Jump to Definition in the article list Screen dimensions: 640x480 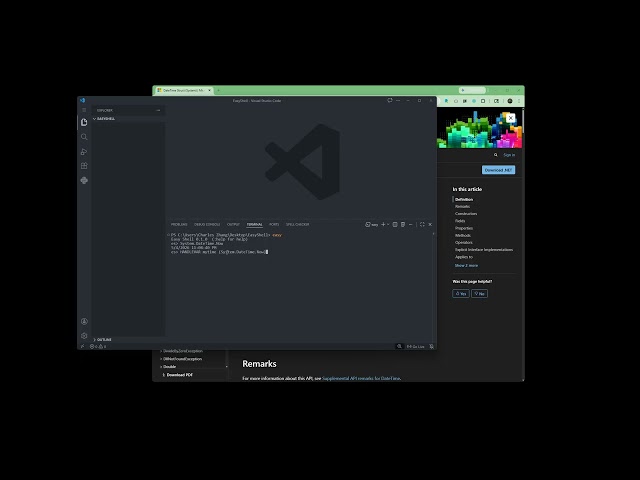pyautogui.click(x=464, y=199)
